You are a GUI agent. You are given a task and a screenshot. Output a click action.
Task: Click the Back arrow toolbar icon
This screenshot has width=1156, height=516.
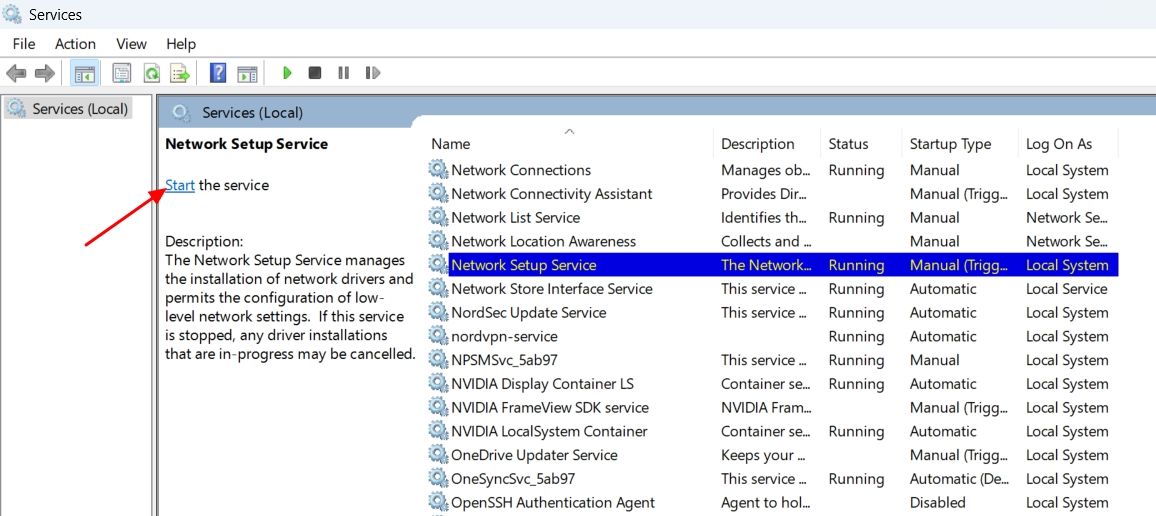click(x=16, y=73)
